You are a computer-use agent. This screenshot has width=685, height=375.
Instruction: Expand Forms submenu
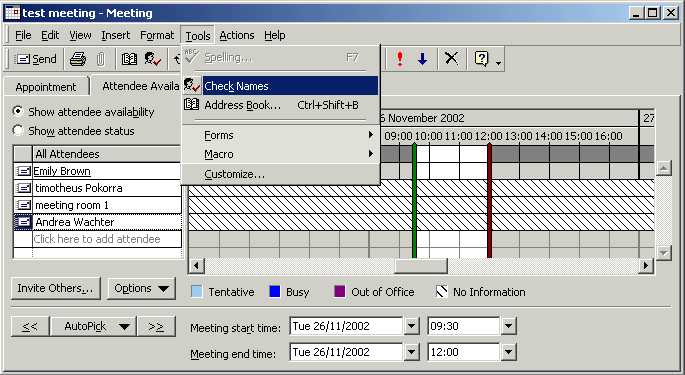[280, 135]
